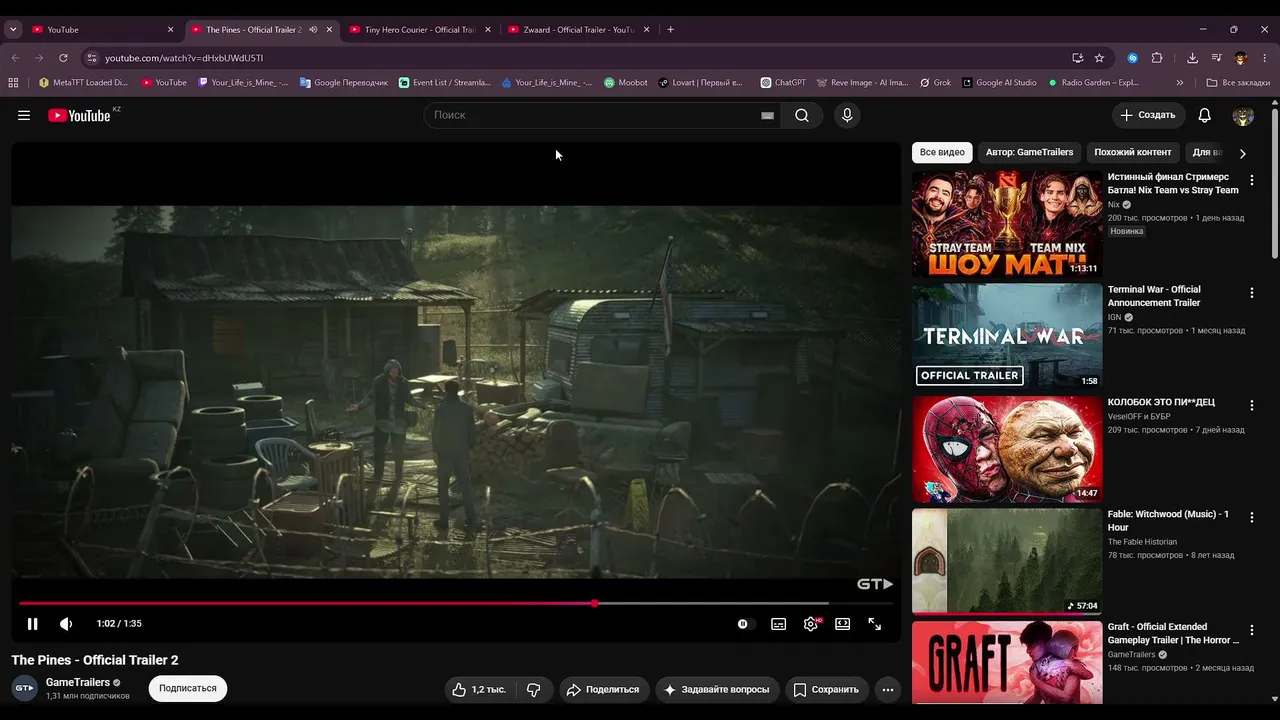Open the tab search dropdown
The height and width of the screenshot is (720, 1280).
click(13, 30)
